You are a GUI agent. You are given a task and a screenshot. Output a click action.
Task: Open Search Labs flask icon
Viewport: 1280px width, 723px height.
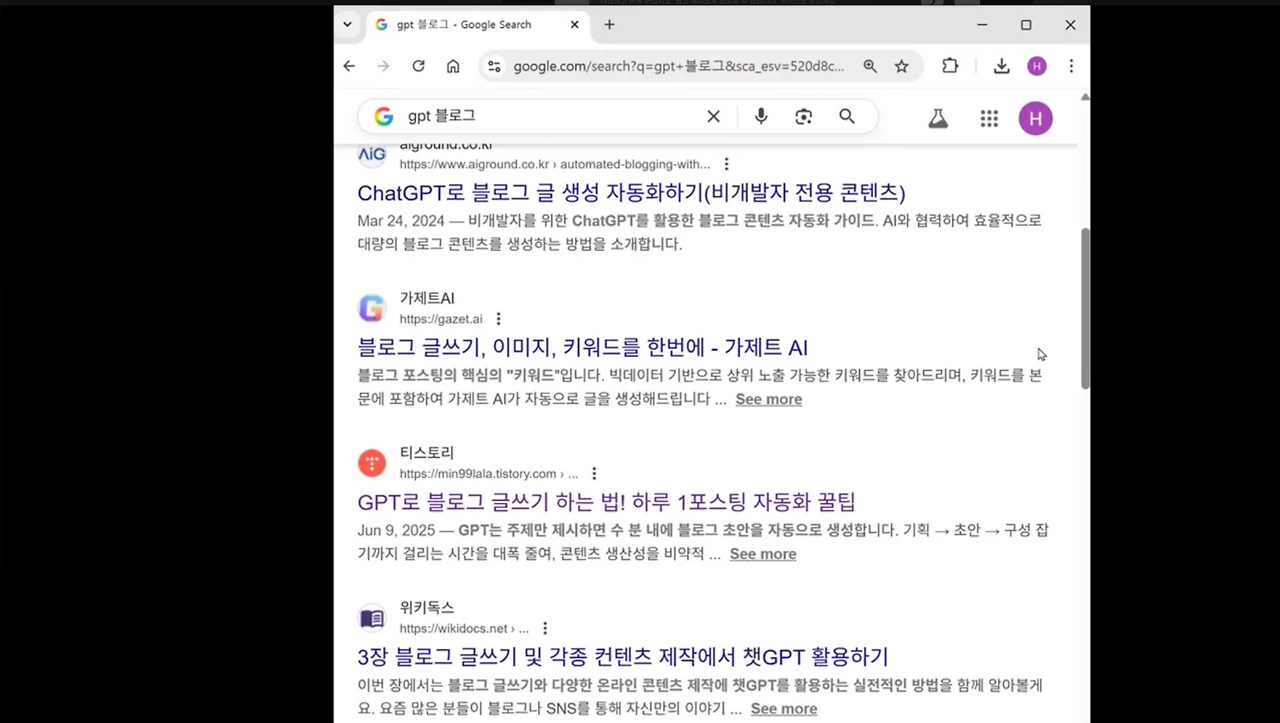click(x=937, y=118)
